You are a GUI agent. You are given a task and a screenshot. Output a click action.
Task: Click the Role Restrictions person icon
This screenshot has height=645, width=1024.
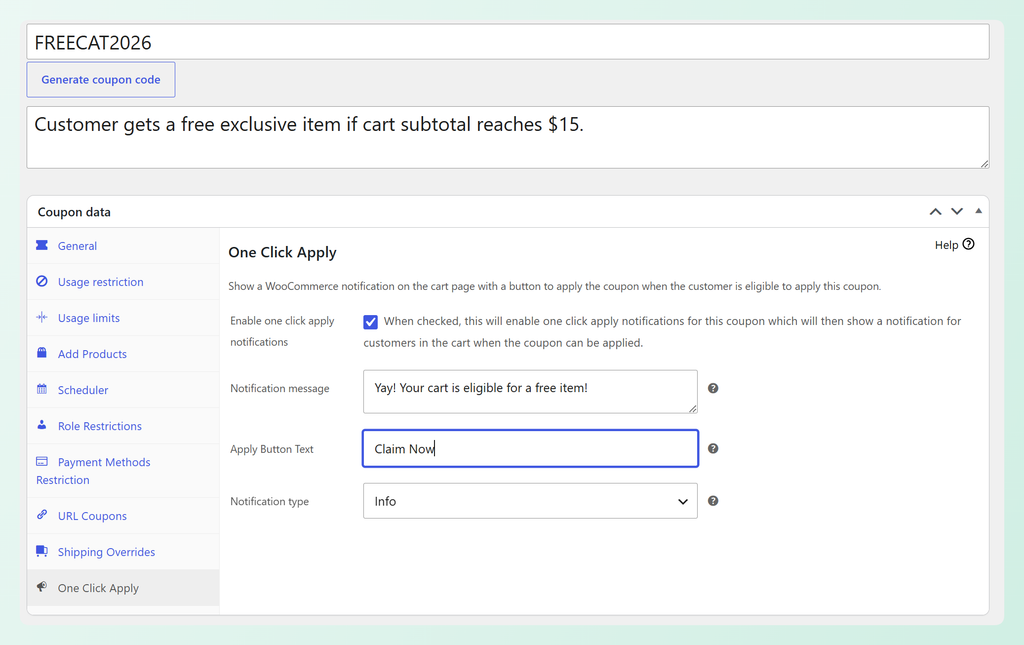click(42, 424)
